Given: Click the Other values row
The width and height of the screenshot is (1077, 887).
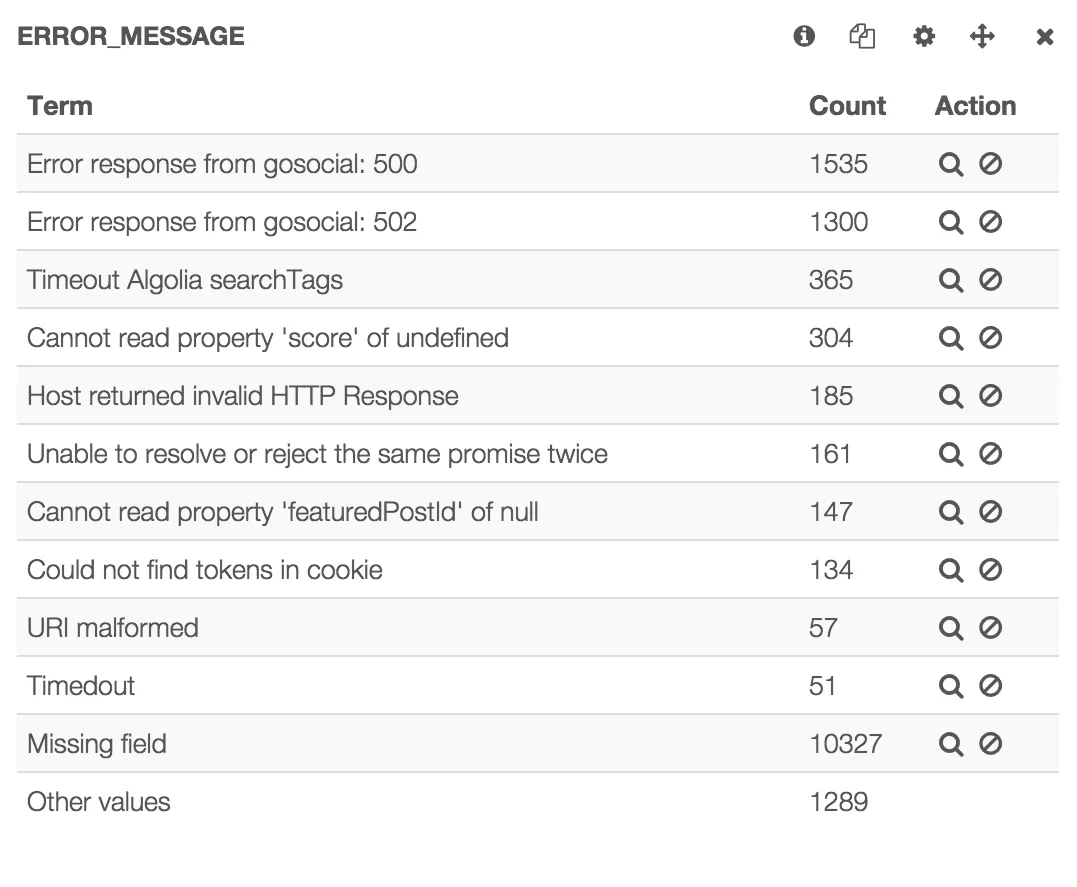Looking at the screenshot, I should [98, 802].
